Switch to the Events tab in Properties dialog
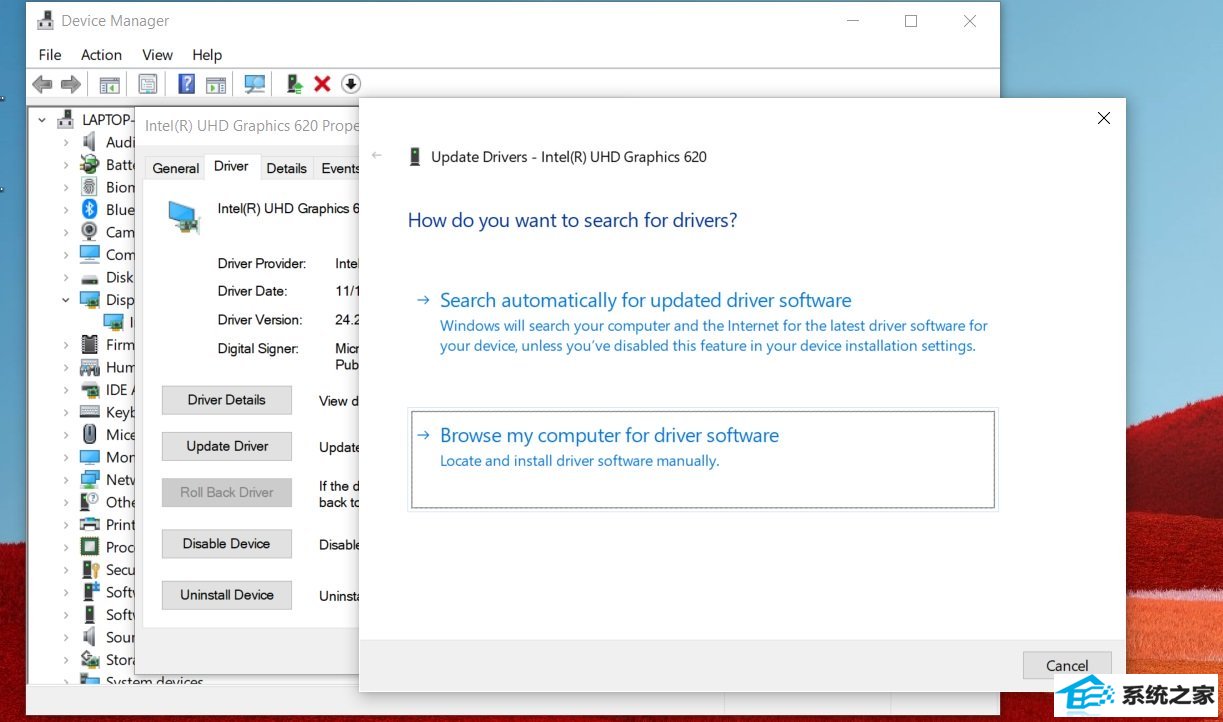 coord(340,168)
